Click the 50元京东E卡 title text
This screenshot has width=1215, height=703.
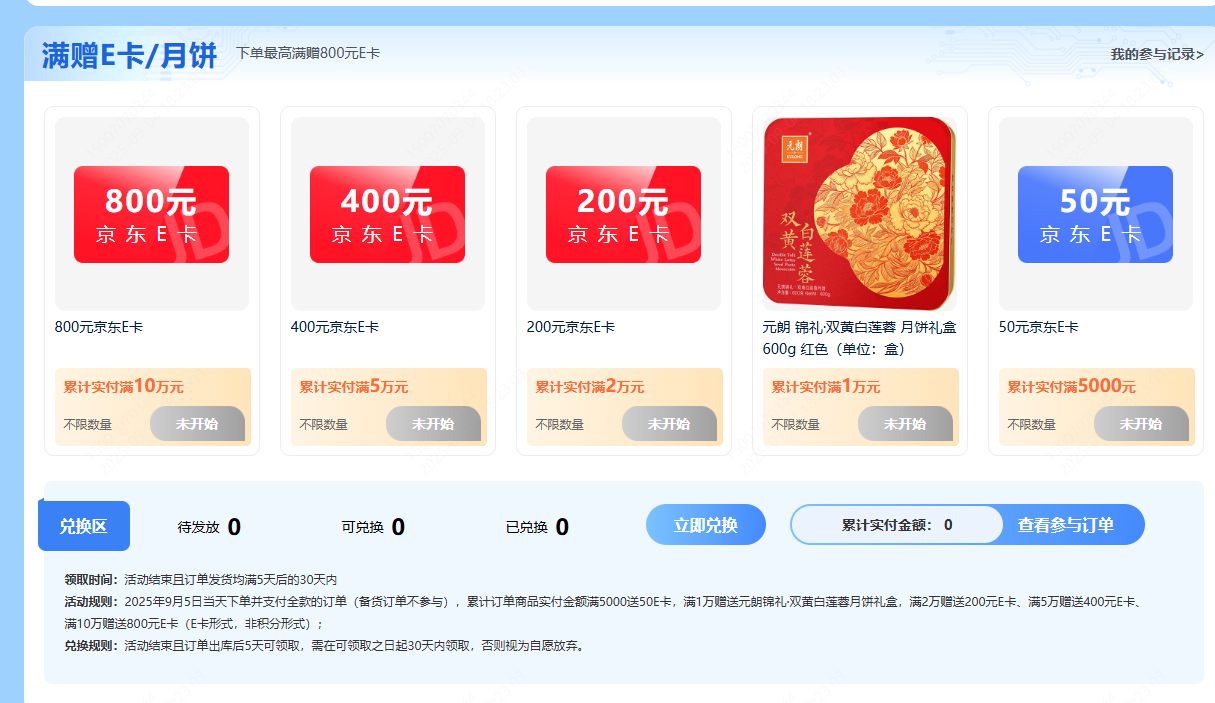pyautogui.click(x=1039, y=327)
